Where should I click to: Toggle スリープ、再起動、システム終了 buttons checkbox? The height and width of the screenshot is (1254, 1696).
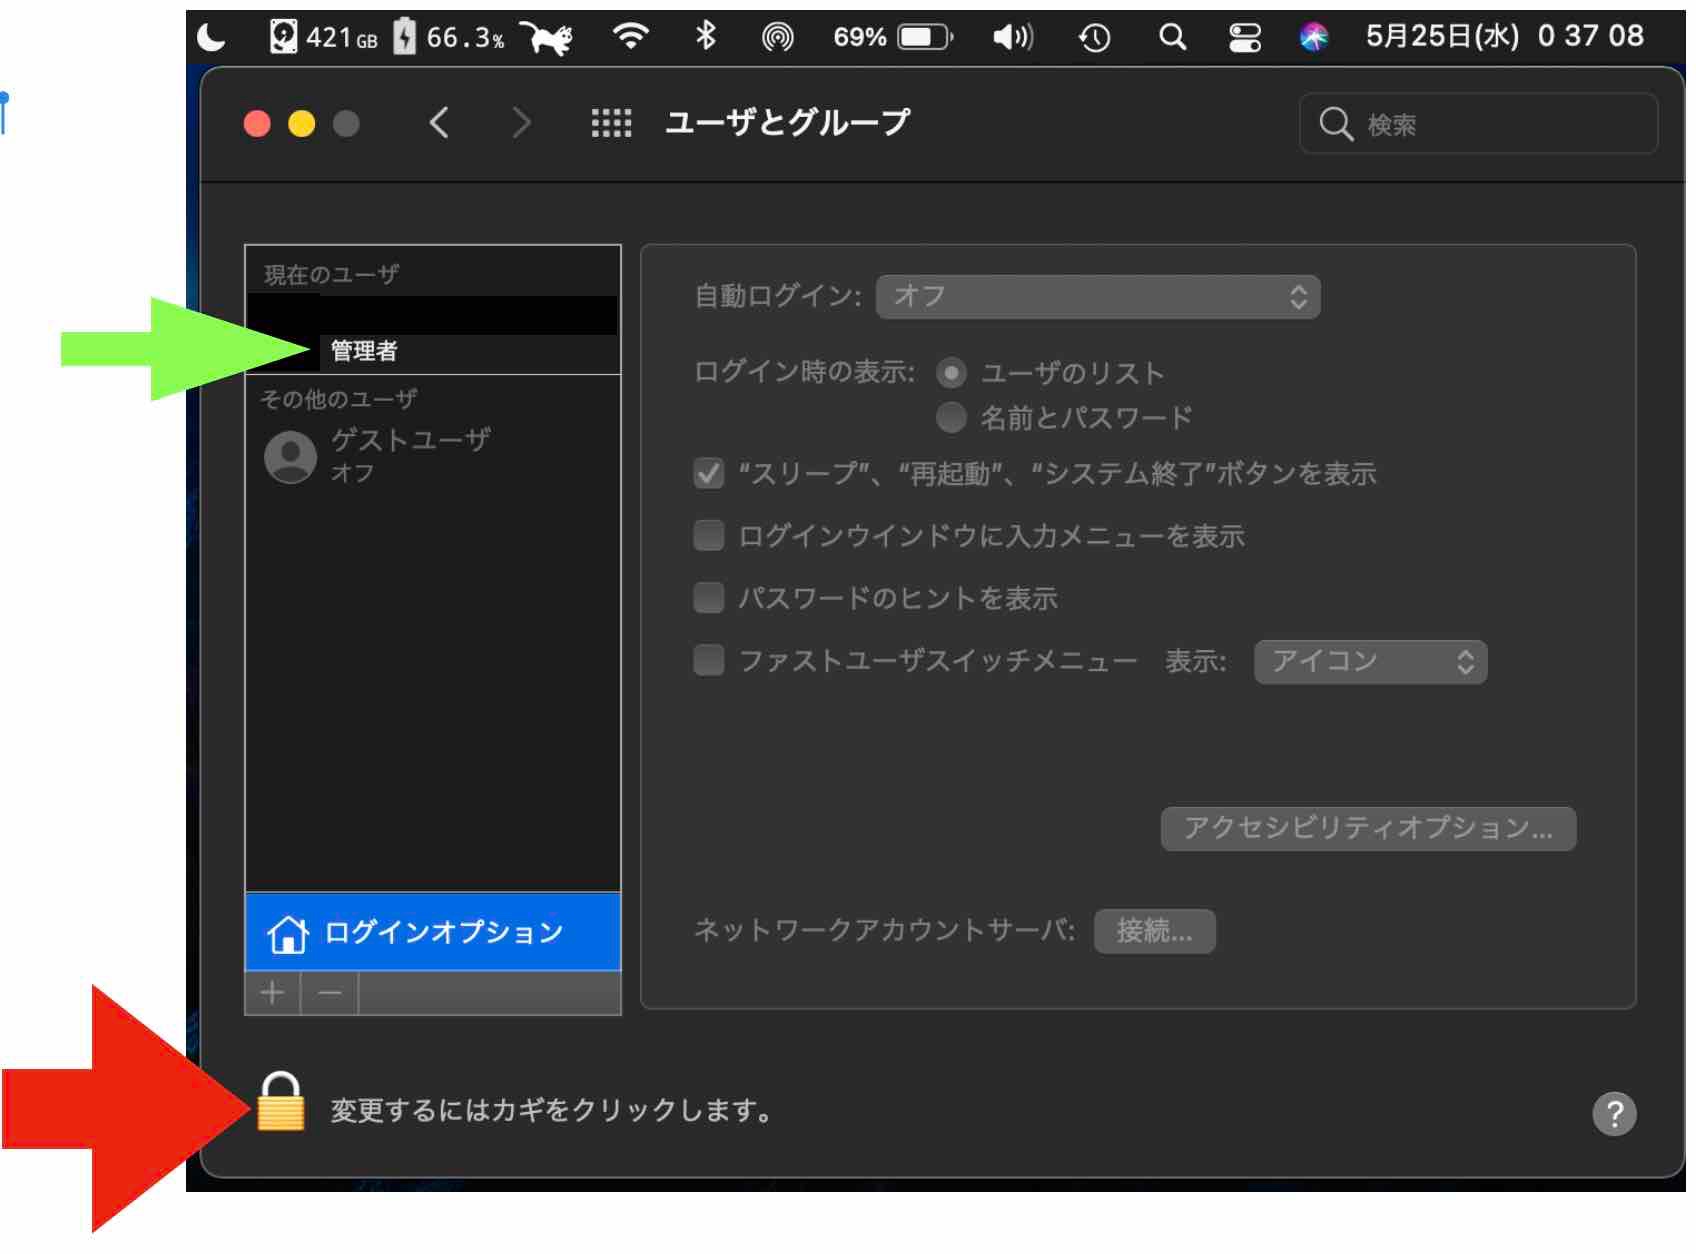[709, 473]
